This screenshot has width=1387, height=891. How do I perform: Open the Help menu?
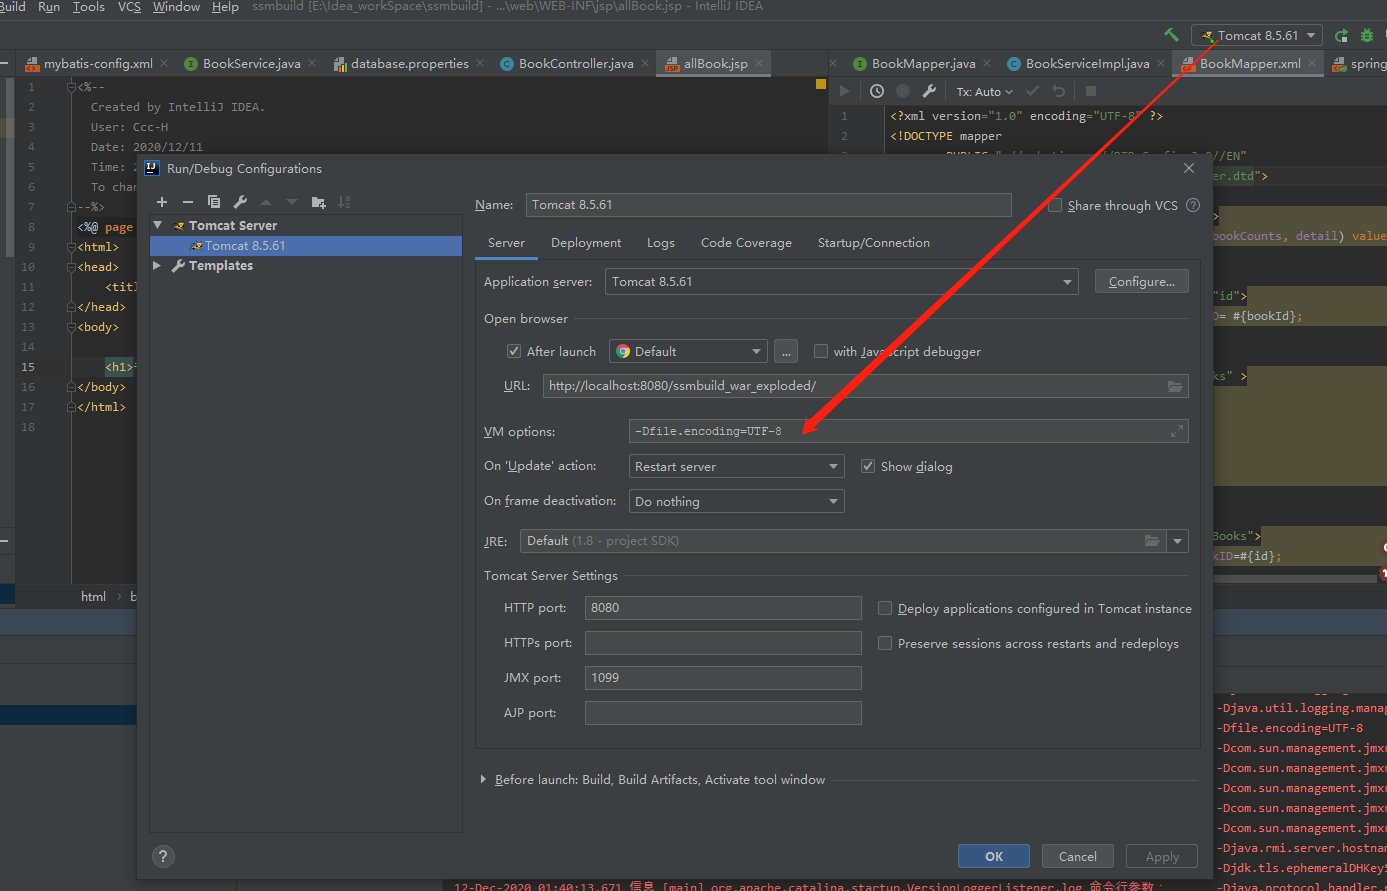(x=225, y=7)
